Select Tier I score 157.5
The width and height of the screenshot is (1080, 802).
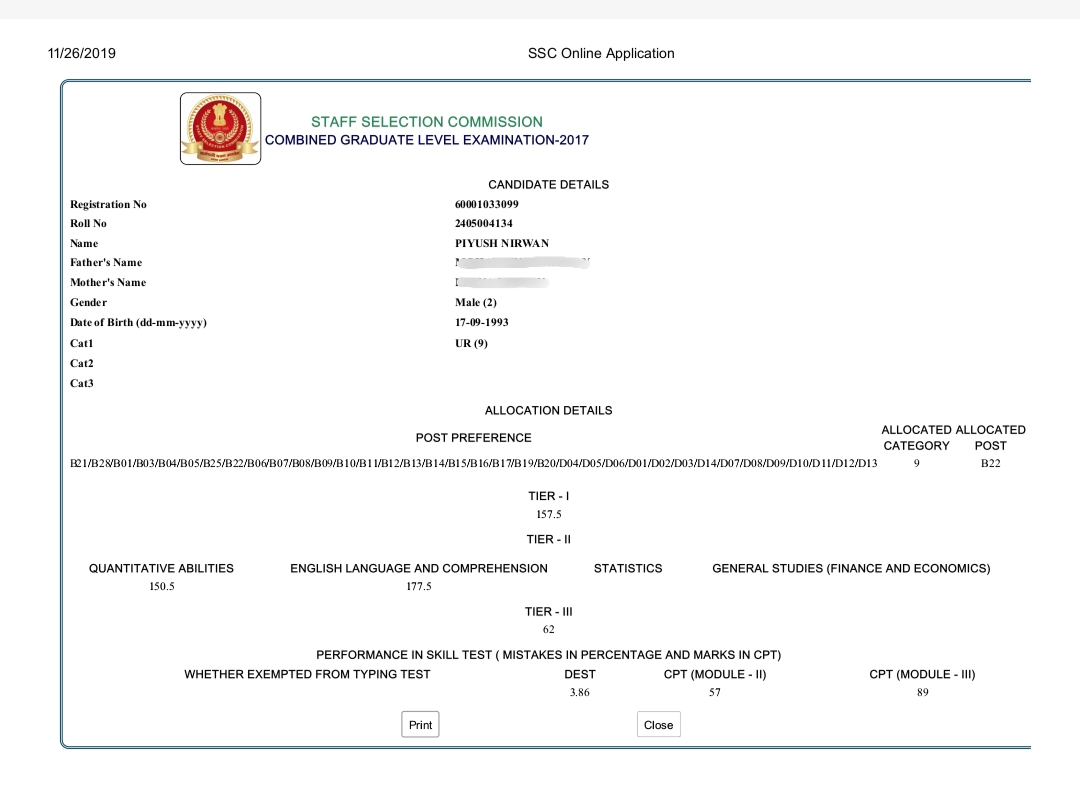coord(549,515)
